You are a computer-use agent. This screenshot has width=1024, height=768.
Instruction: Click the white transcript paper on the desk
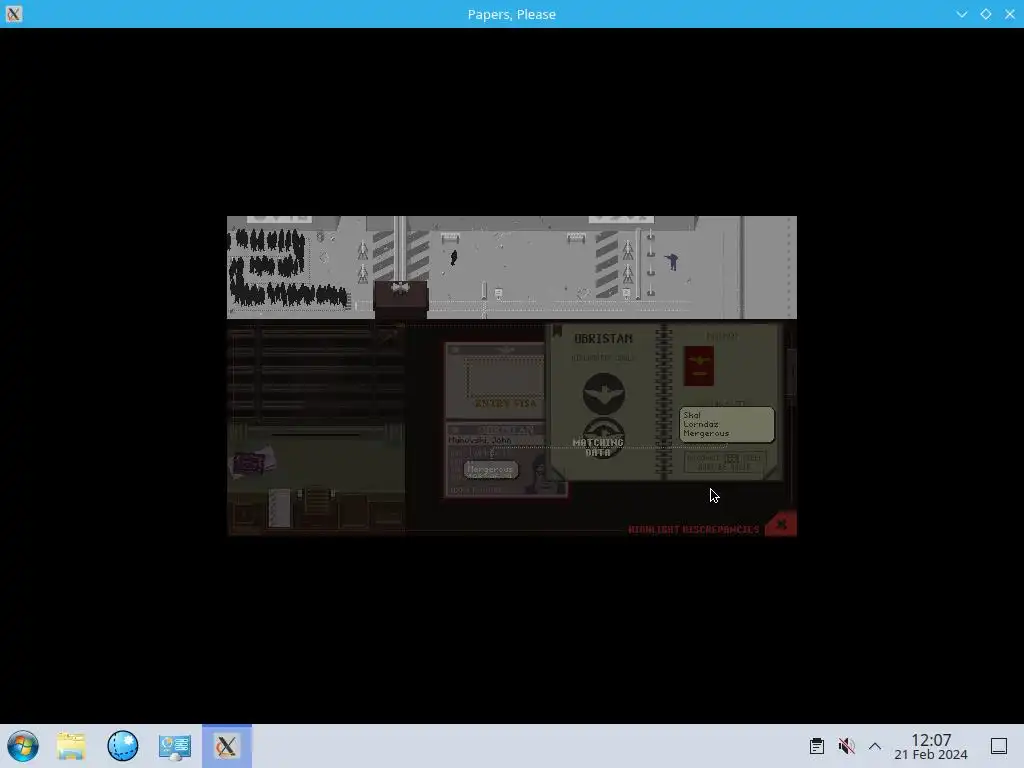(x=280, y=507)
